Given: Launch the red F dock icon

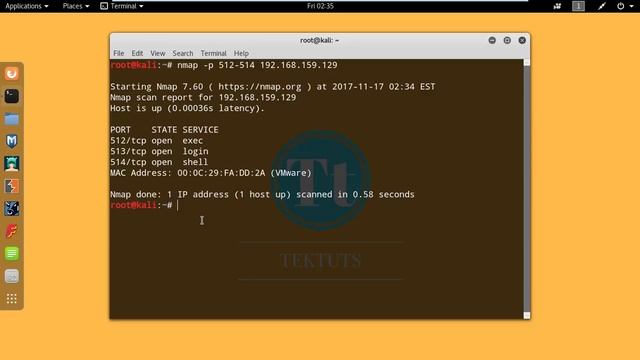Looking at the screenshot, I should [x=11, y=231].
